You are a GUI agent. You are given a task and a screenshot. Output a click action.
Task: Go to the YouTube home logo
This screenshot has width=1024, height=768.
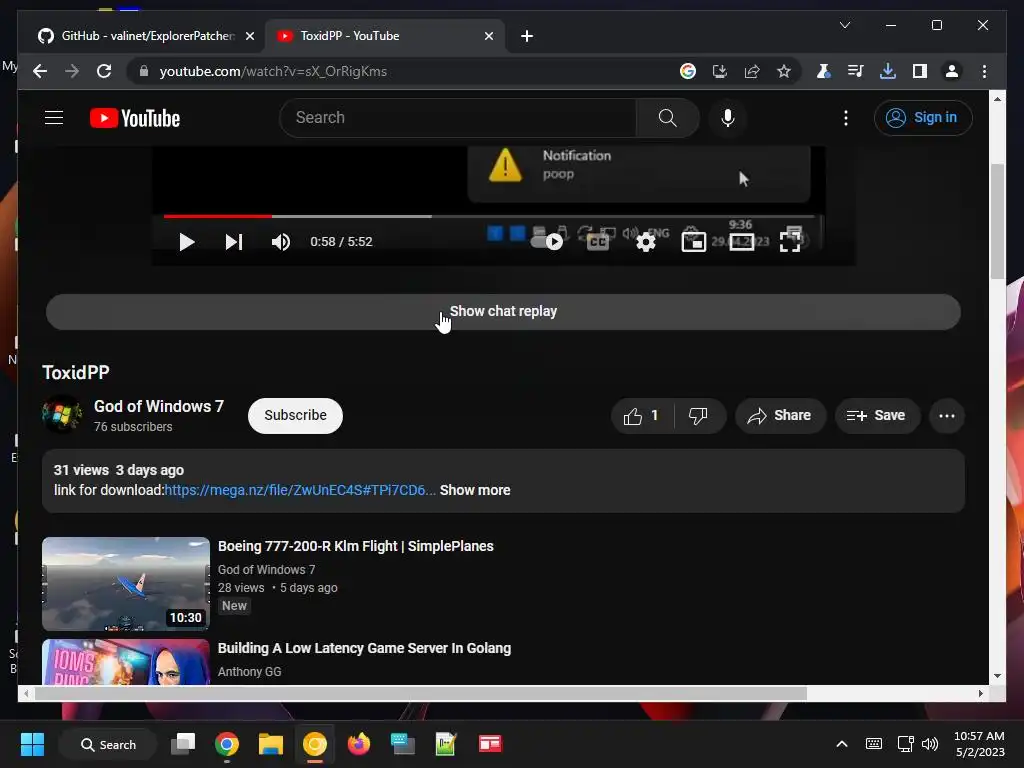[x=135, y=118]
